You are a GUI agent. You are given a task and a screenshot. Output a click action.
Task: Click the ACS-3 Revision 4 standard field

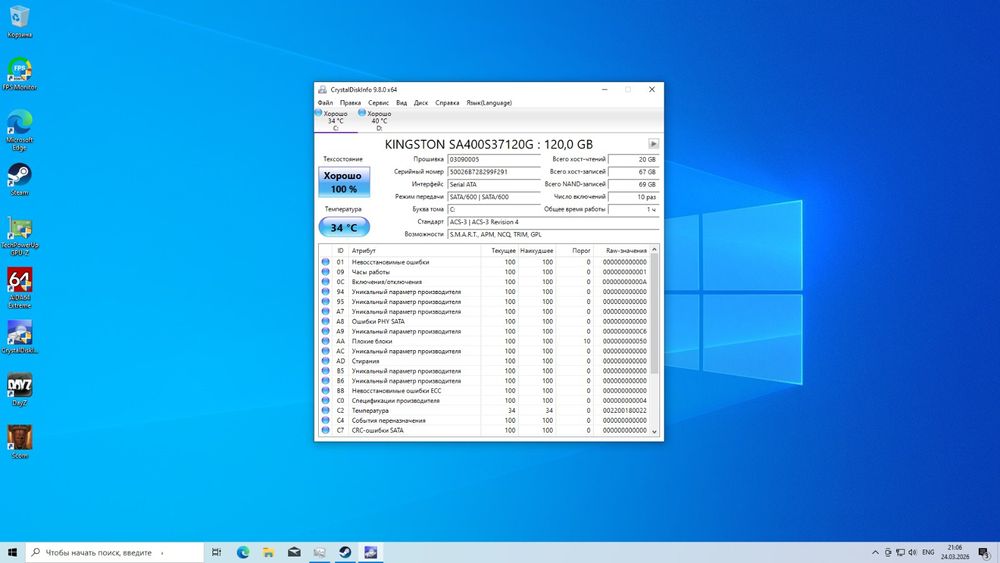click(x=553, y=222)
